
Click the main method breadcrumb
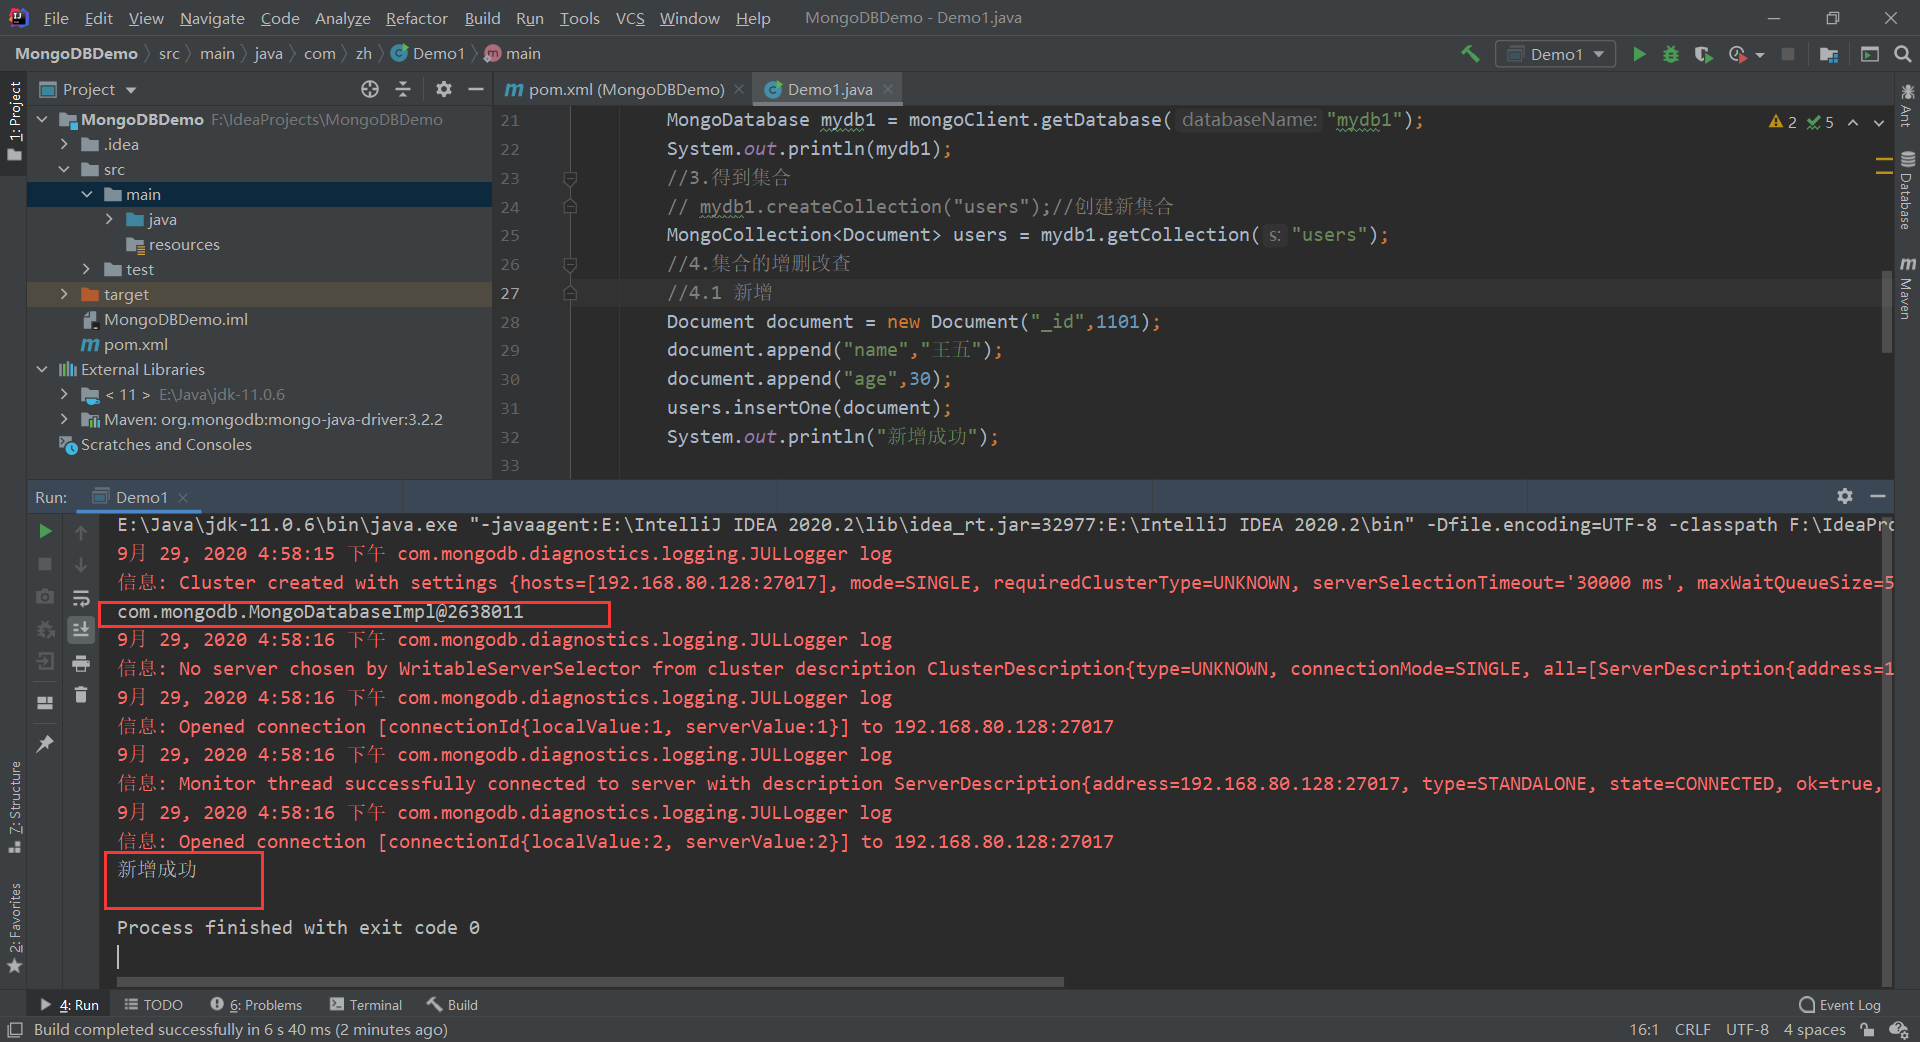512,54
